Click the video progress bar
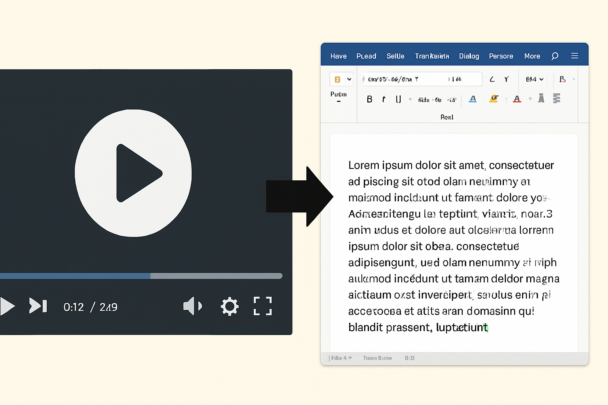608x405 pixels. click(x=140, y=276)
